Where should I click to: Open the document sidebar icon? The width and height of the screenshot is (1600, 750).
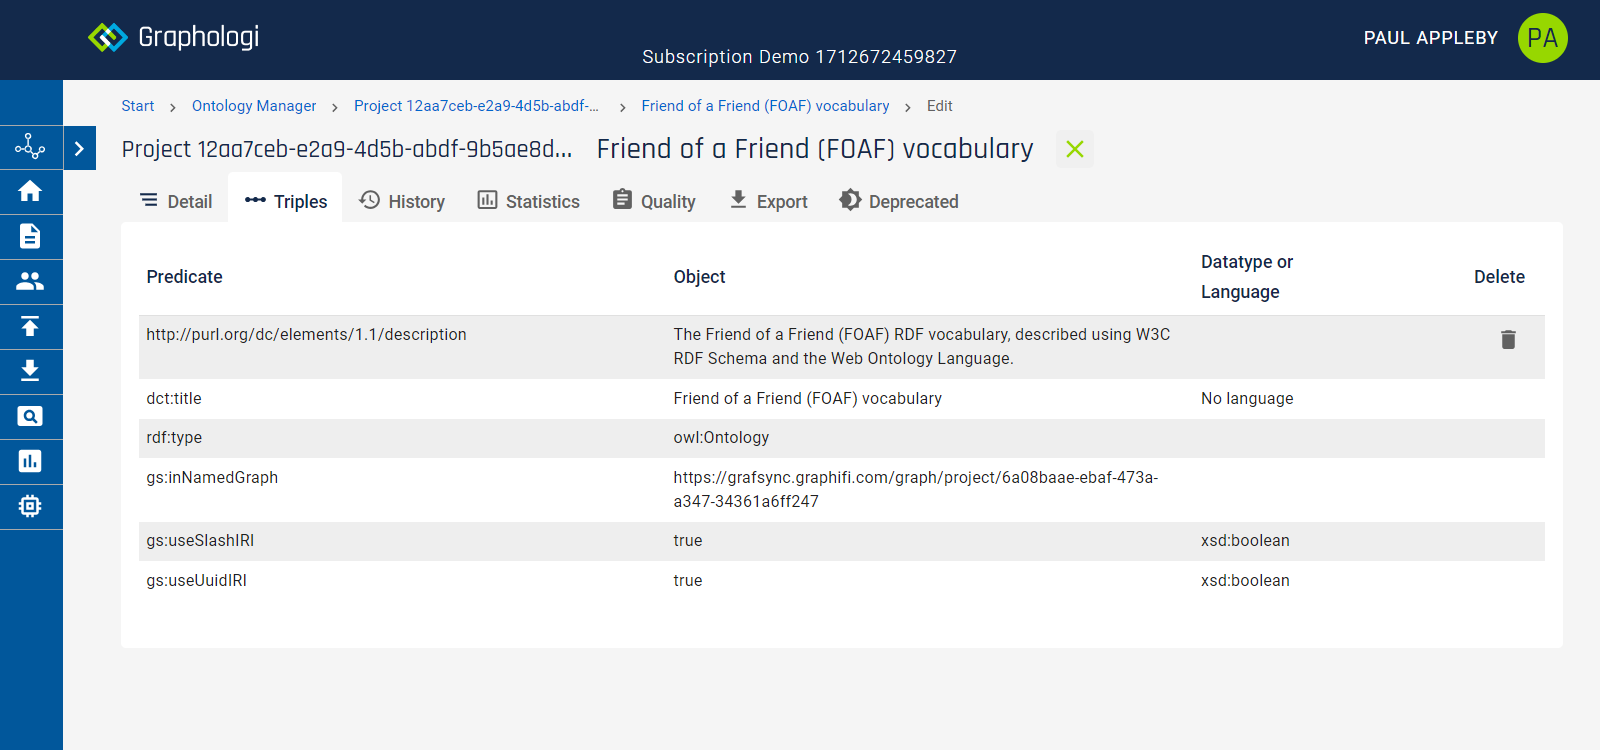pos(30,236)
